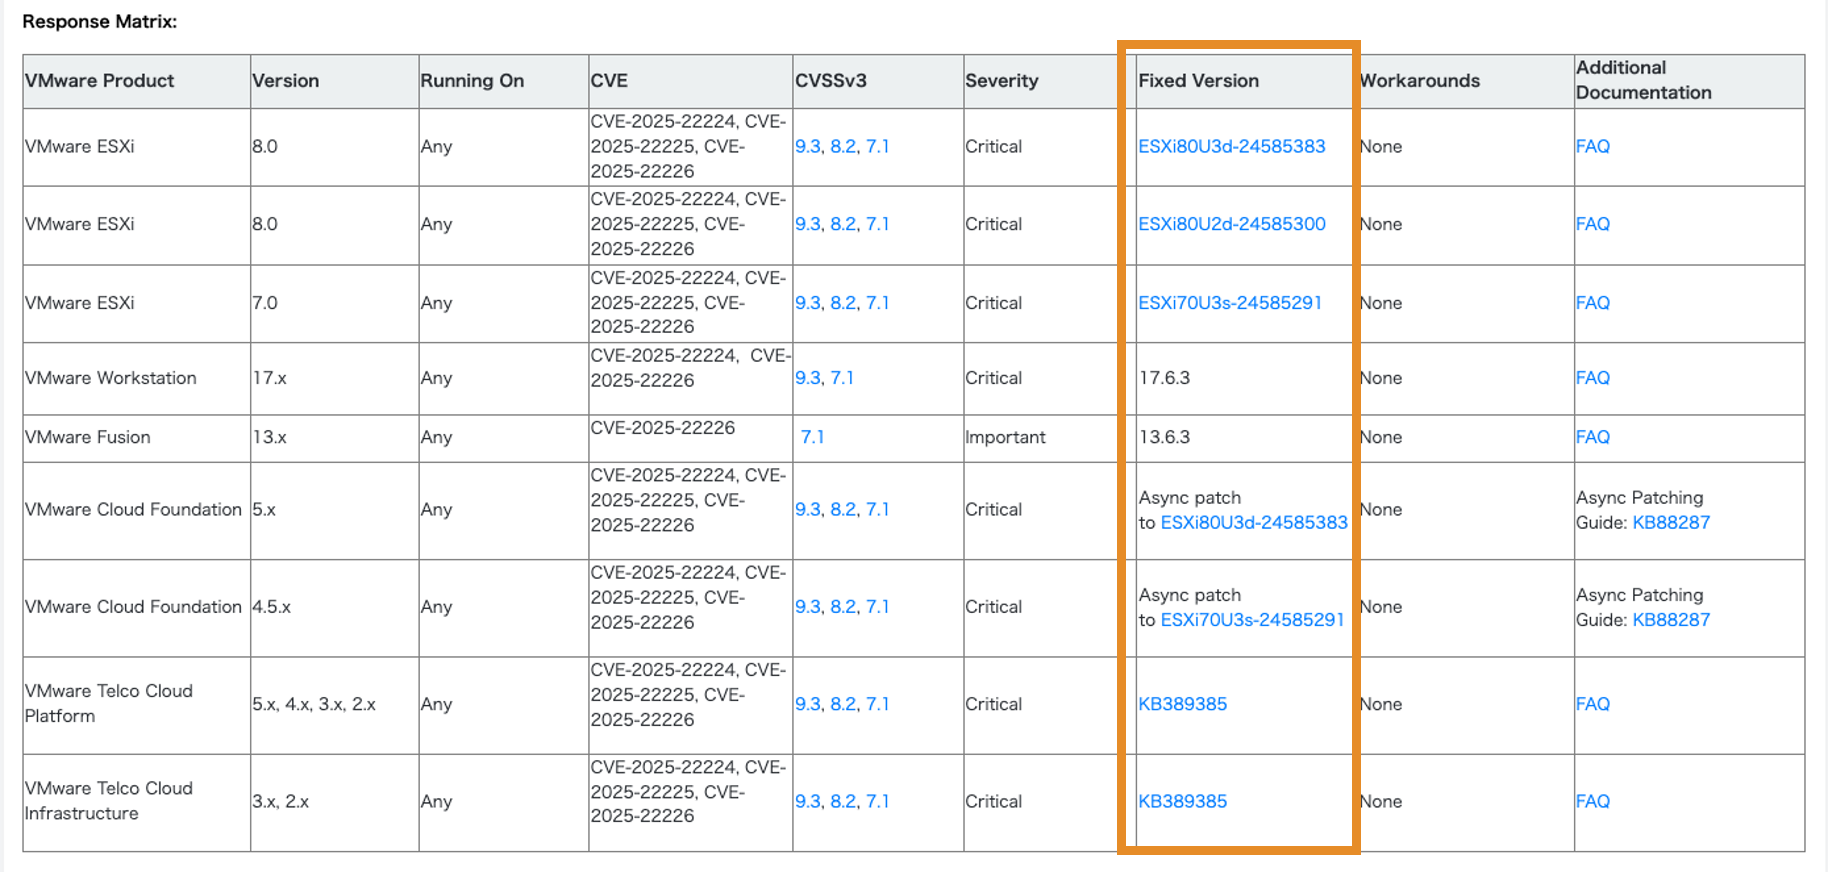Select the 17.6.3 fixed version cell
Screen dimensions: 1828x872
[x=1164, y=378]
